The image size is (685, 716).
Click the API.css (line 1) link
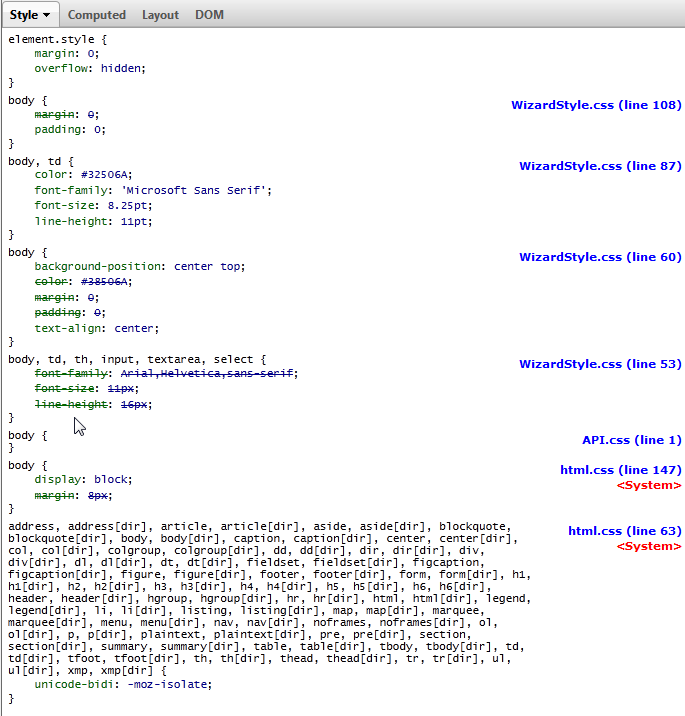631,440
